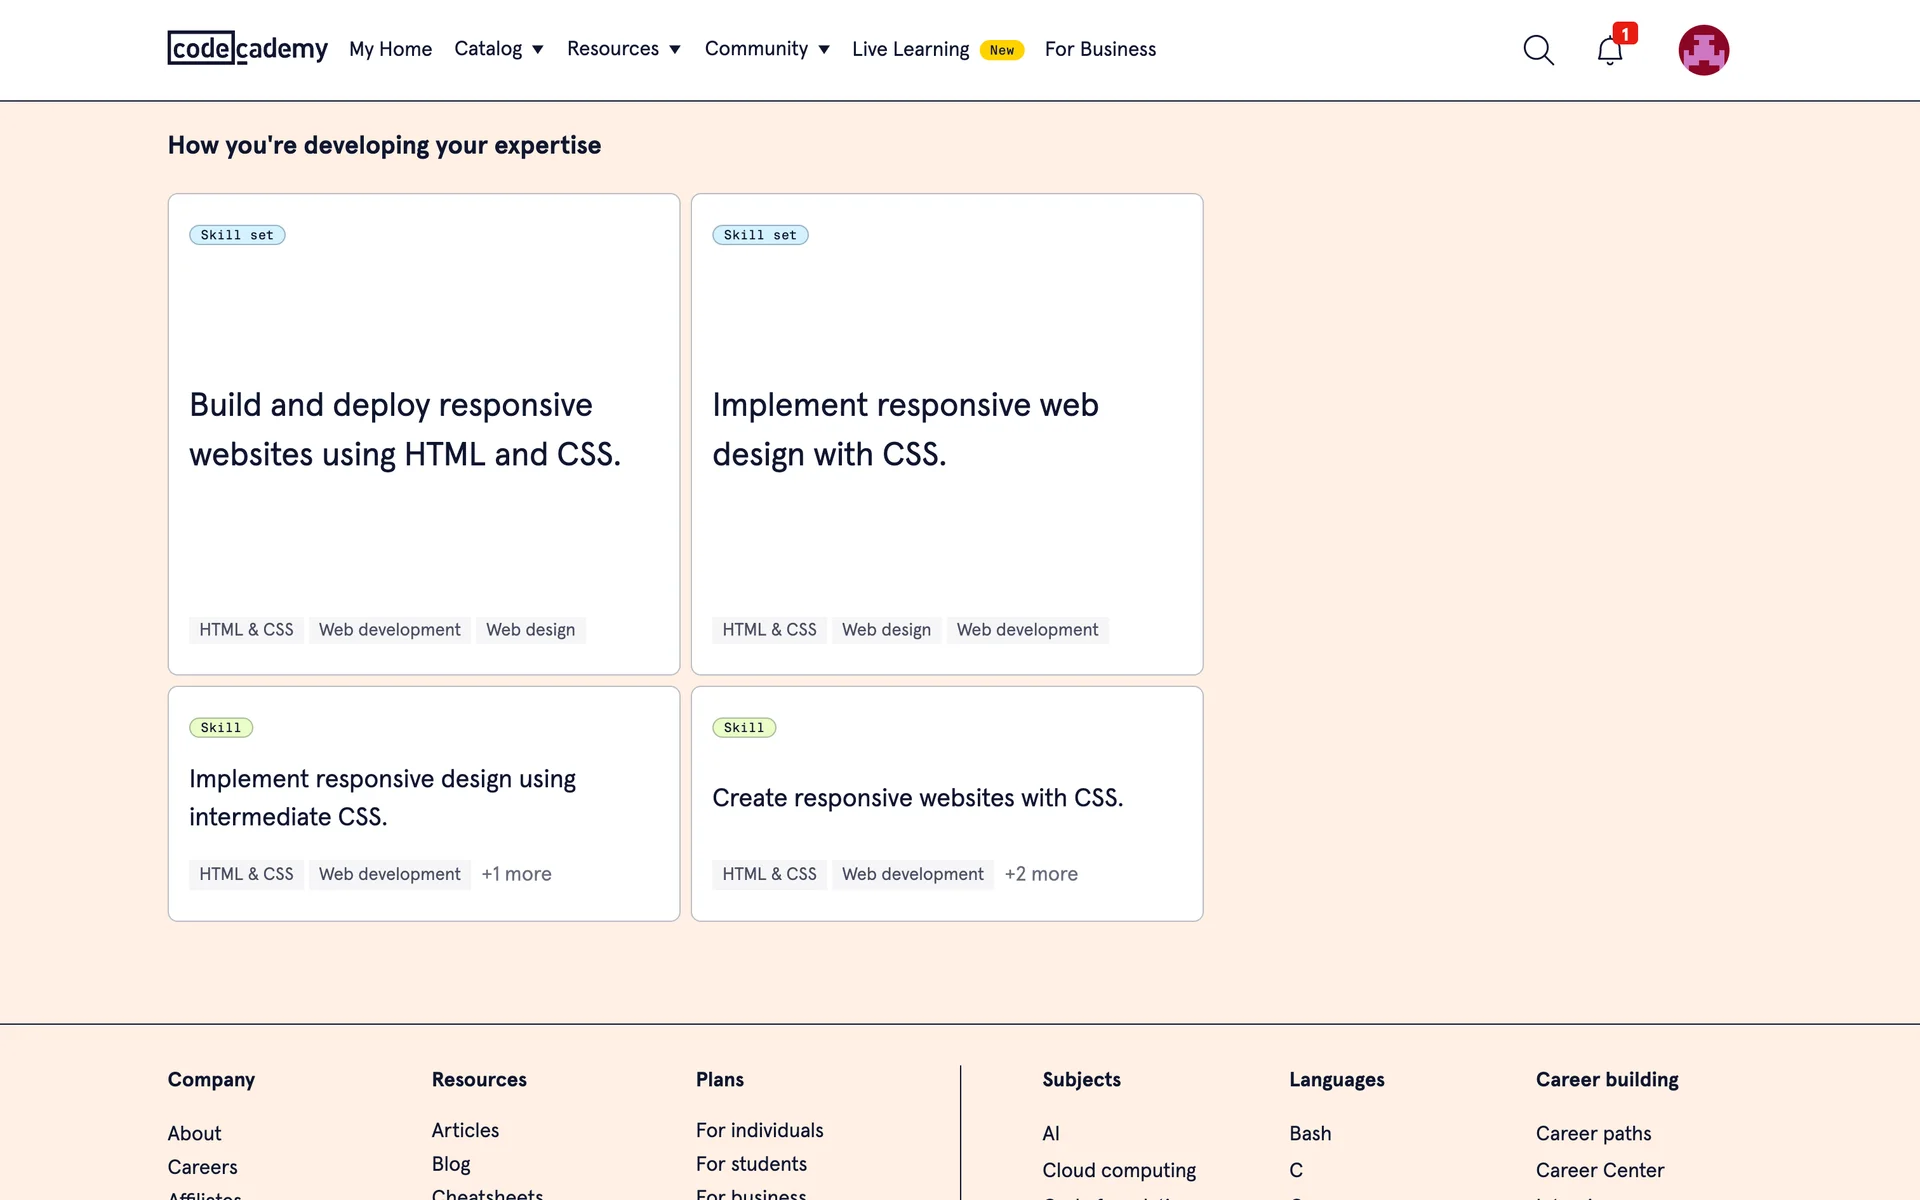Open the user avatar profile menu
Image resolution: width=1920 pixels, height=1200 pixels.
(1703, 50)
